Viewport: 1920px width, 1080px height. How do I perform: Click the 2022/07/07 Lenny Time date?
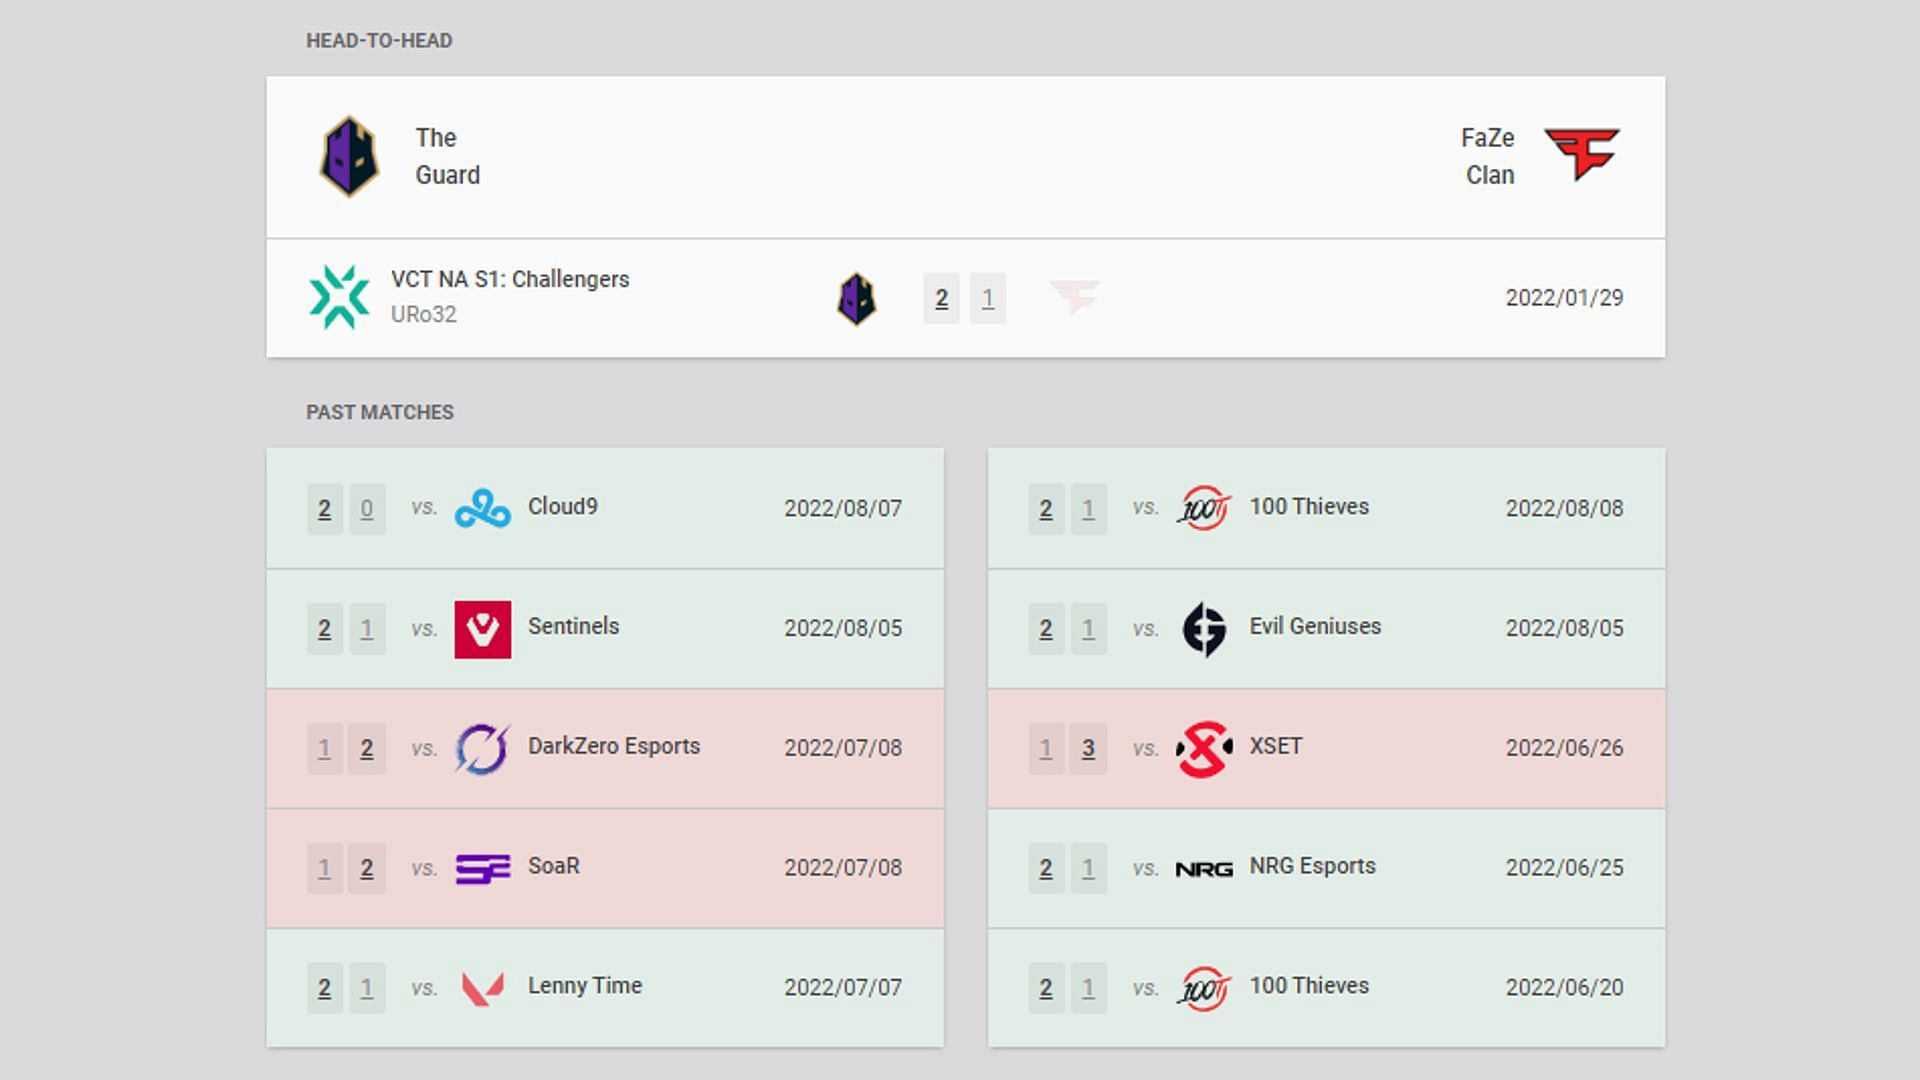point(843,988)
